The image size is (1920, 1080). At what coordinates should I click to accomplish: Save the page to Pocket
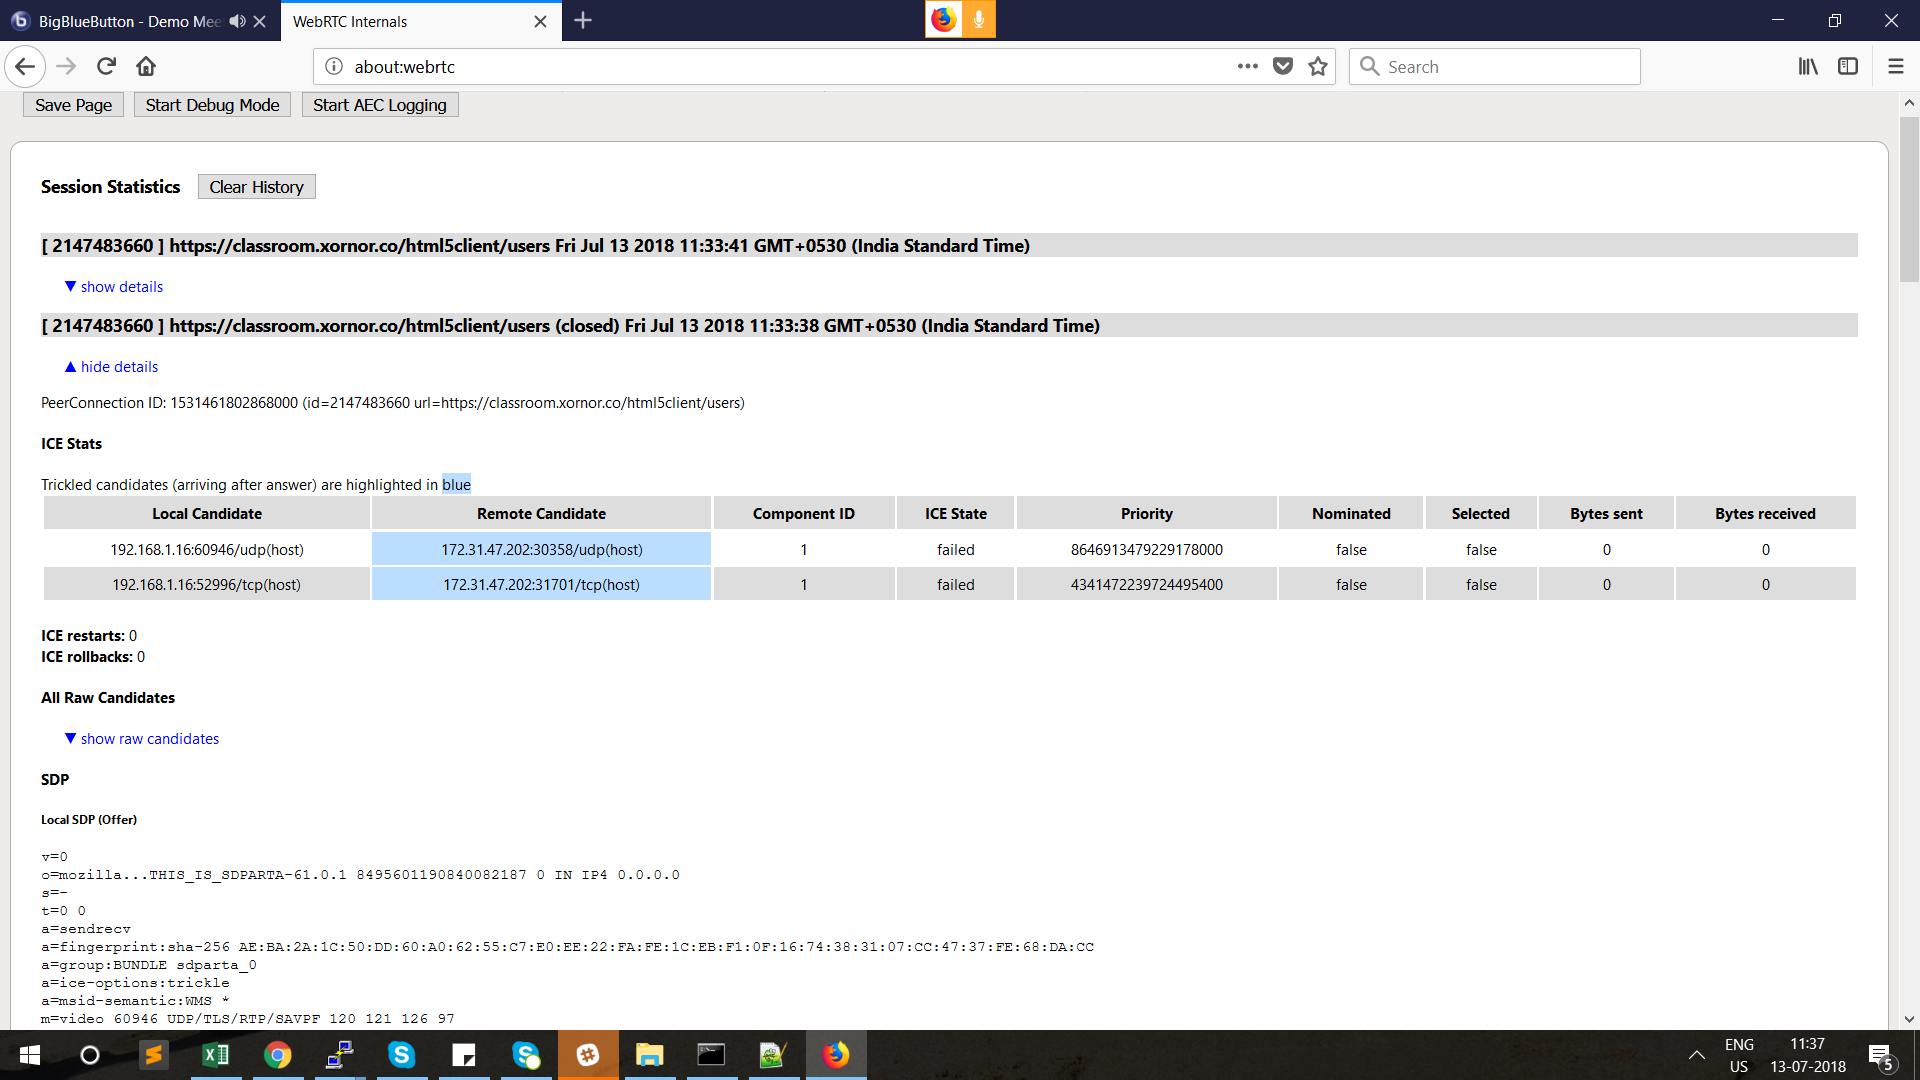tap(1283, 66)
